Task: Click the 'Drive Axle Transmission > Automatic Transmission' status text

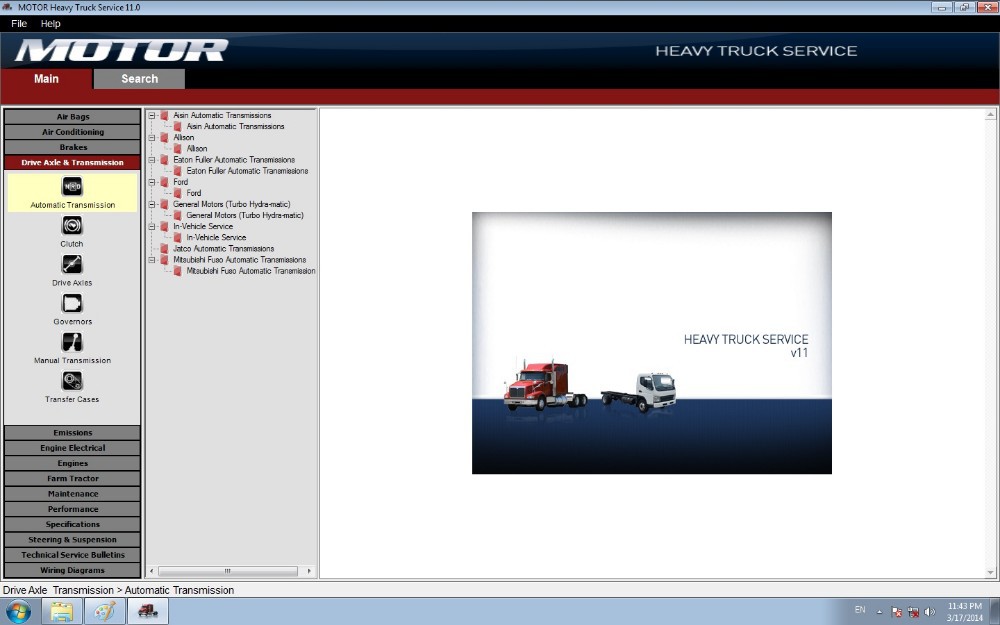Action: point(118,591)
